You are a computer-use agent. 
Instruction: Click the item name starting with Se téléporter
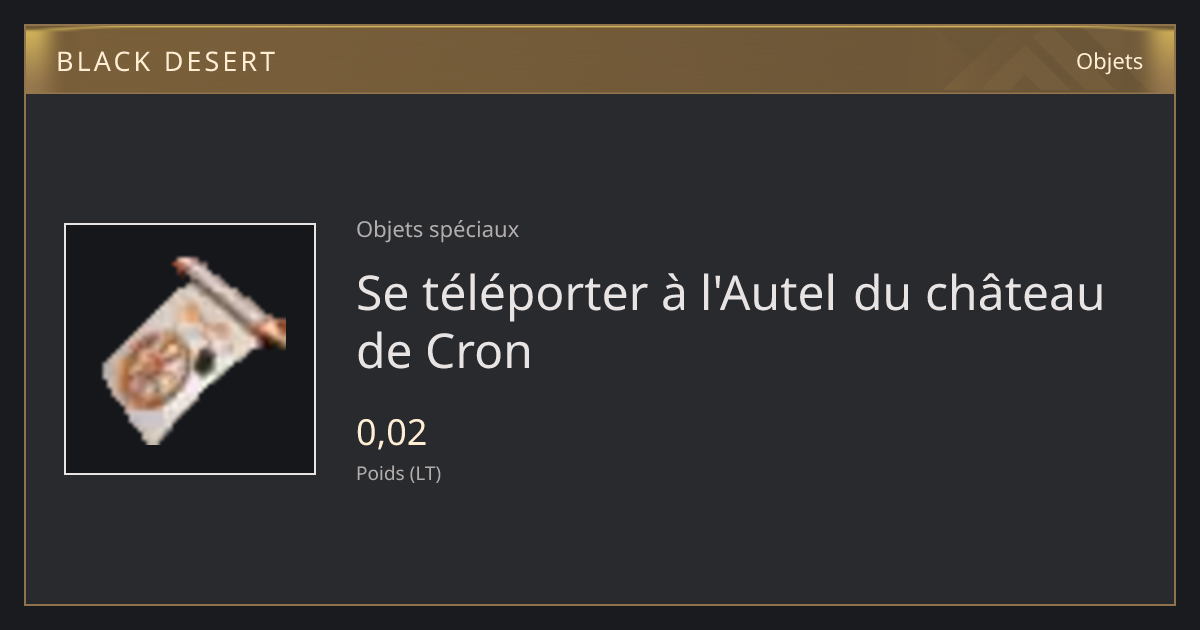(x=730, y=322)
